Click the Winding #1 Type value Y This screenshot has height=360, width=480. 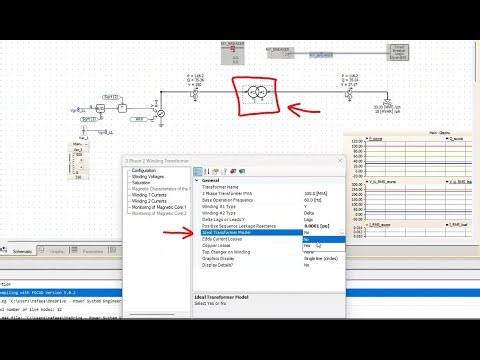coord(305,207)
